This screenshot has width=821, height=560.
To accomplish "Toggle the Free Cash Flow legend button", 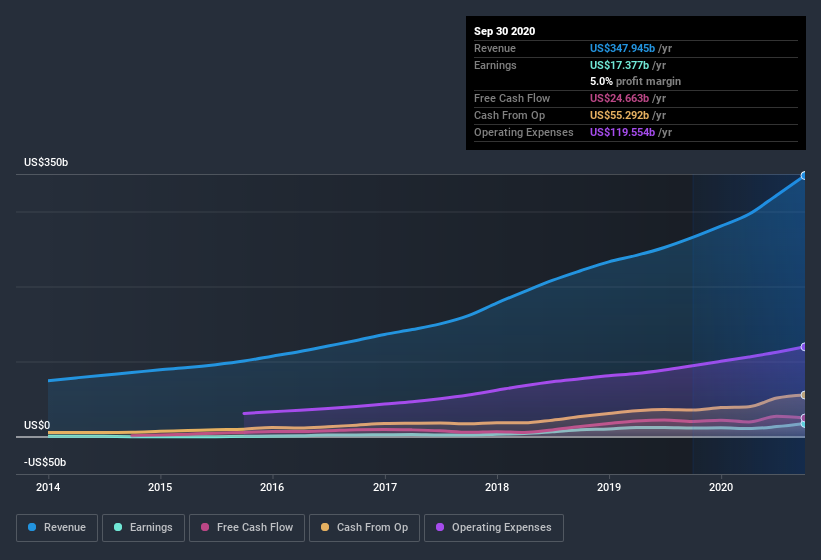I will point(247,528).
